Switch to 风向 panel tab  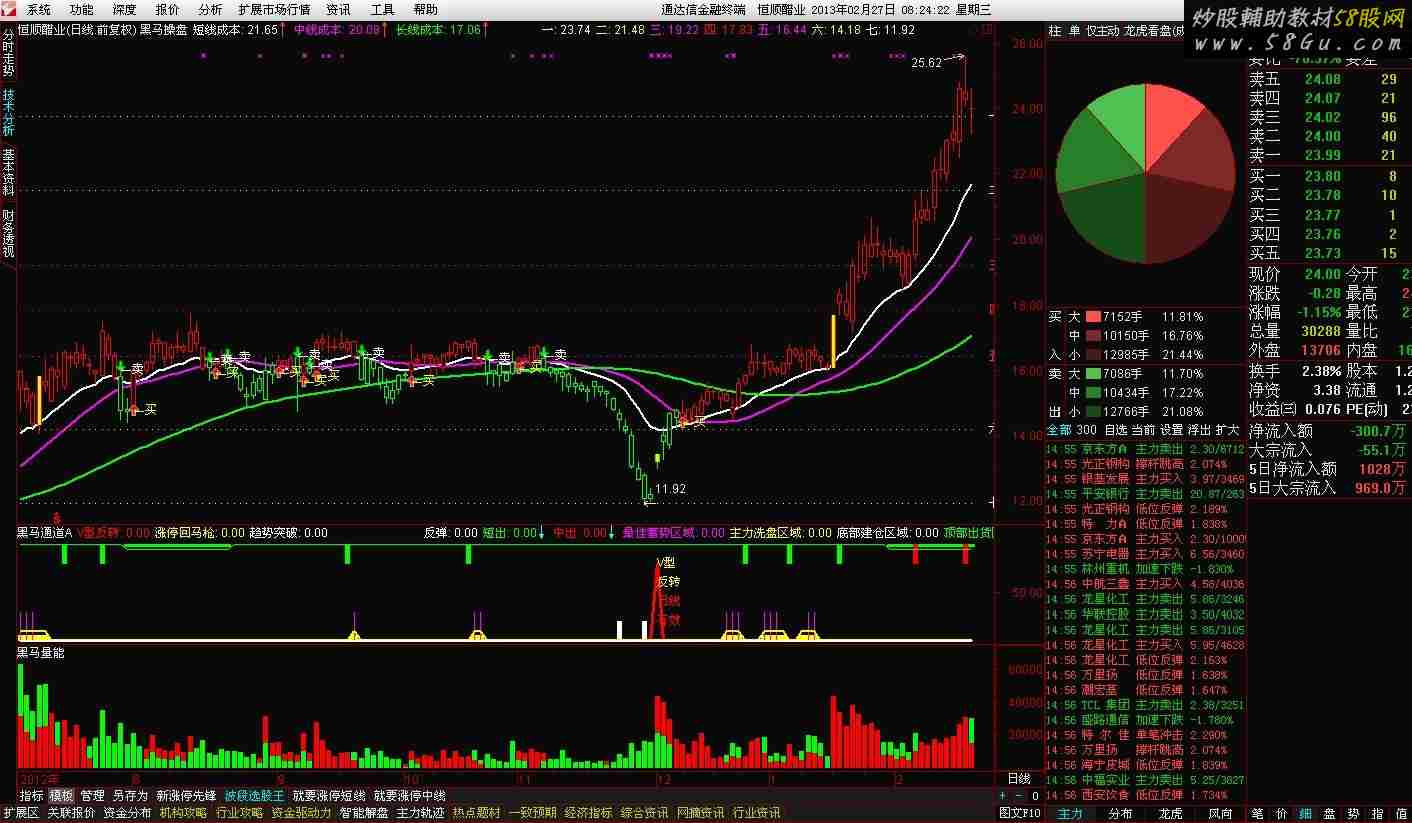pyautogui.click(x=1220, y=814)
